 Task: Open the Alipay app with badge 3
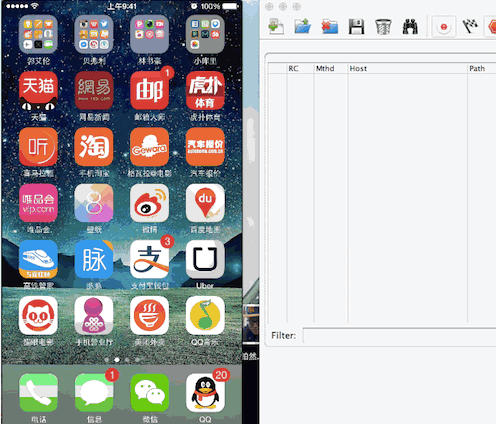pos(149,259)
